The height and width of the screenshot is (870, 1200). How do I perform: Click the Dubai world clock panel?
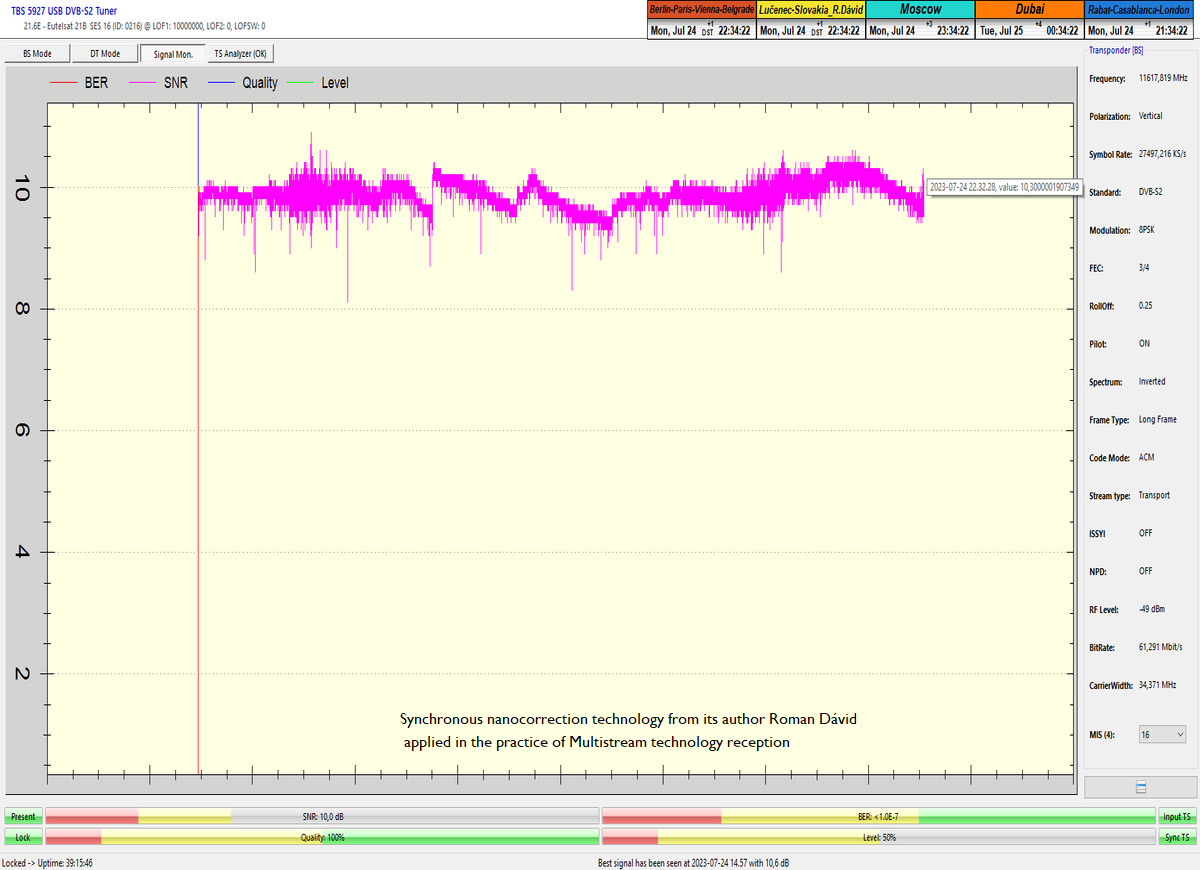click(1029, 20)
